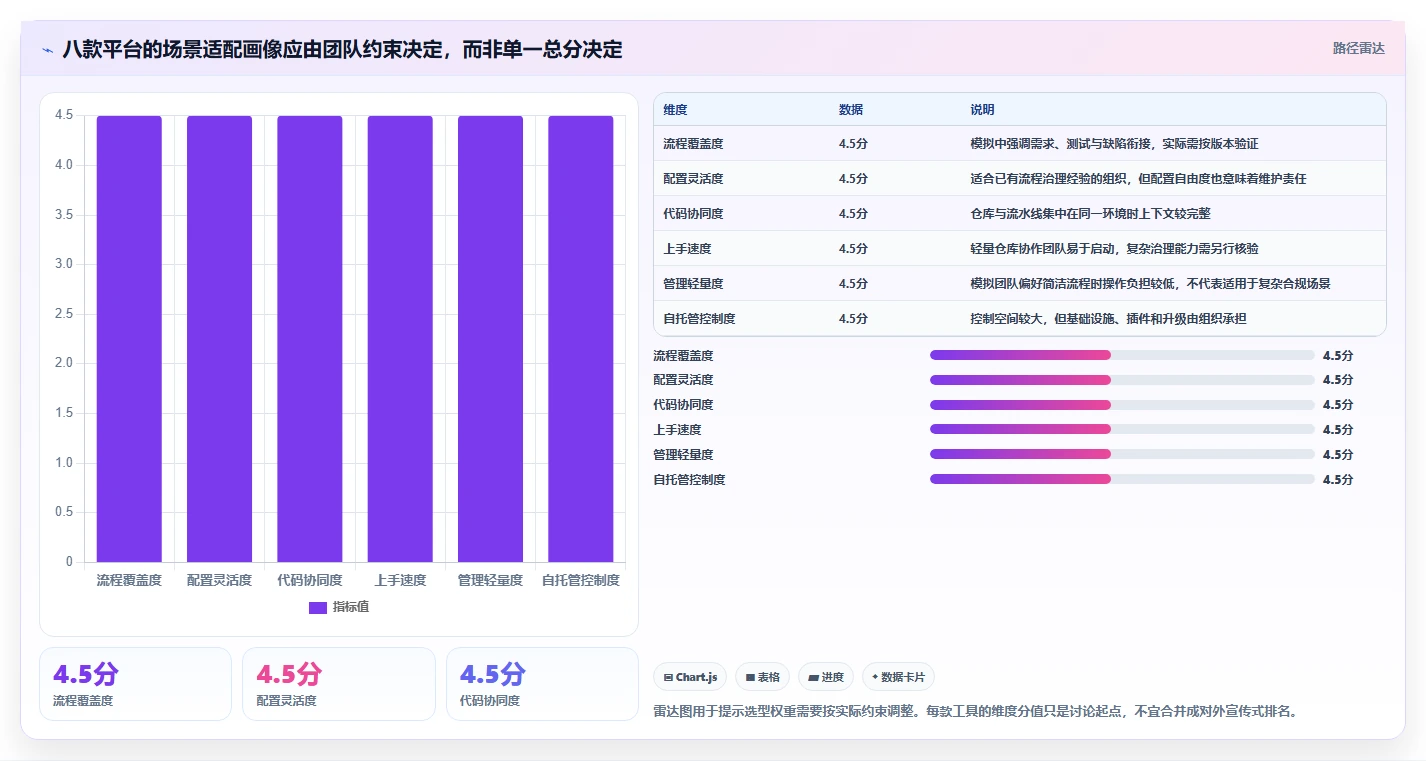This screenshot has height=761, width=1426.
Task: Click the 自托管控制度 bar in the chart
Action: (x=581, y=339)
